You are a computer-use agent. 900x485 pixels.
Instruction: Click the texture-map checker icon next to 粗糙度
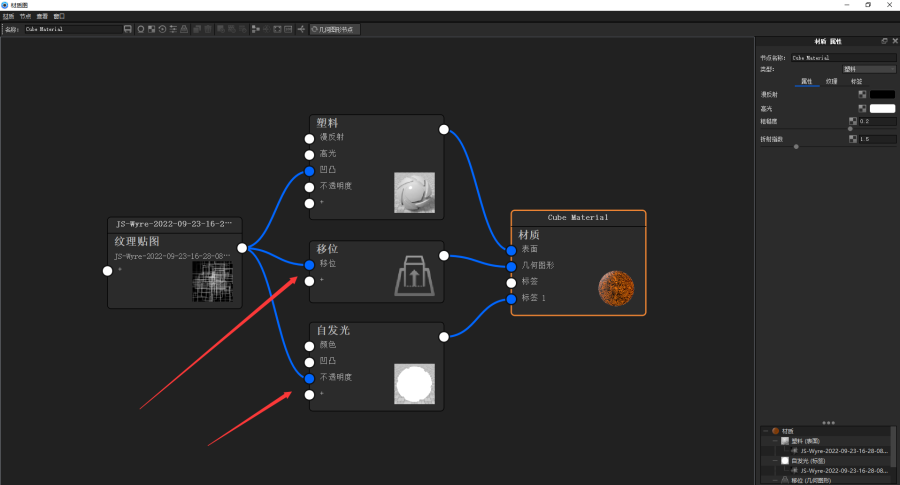pyautogui.click(x=852, y=121)
